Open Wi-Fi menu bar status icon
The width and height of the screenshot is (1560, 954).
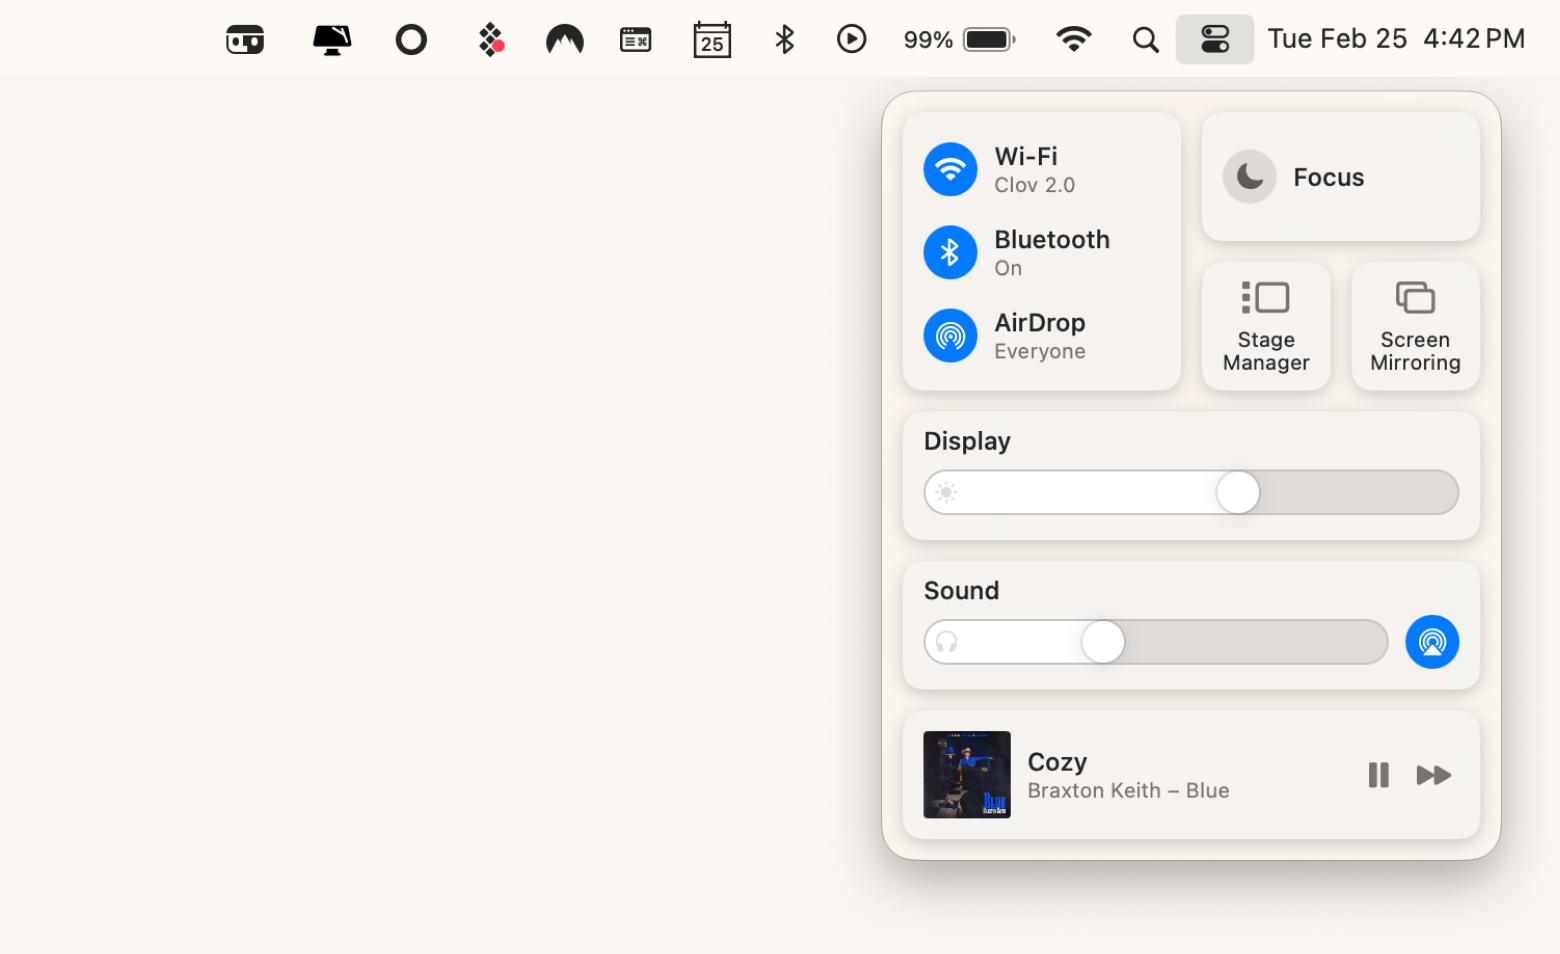(x=1073, y=39)
